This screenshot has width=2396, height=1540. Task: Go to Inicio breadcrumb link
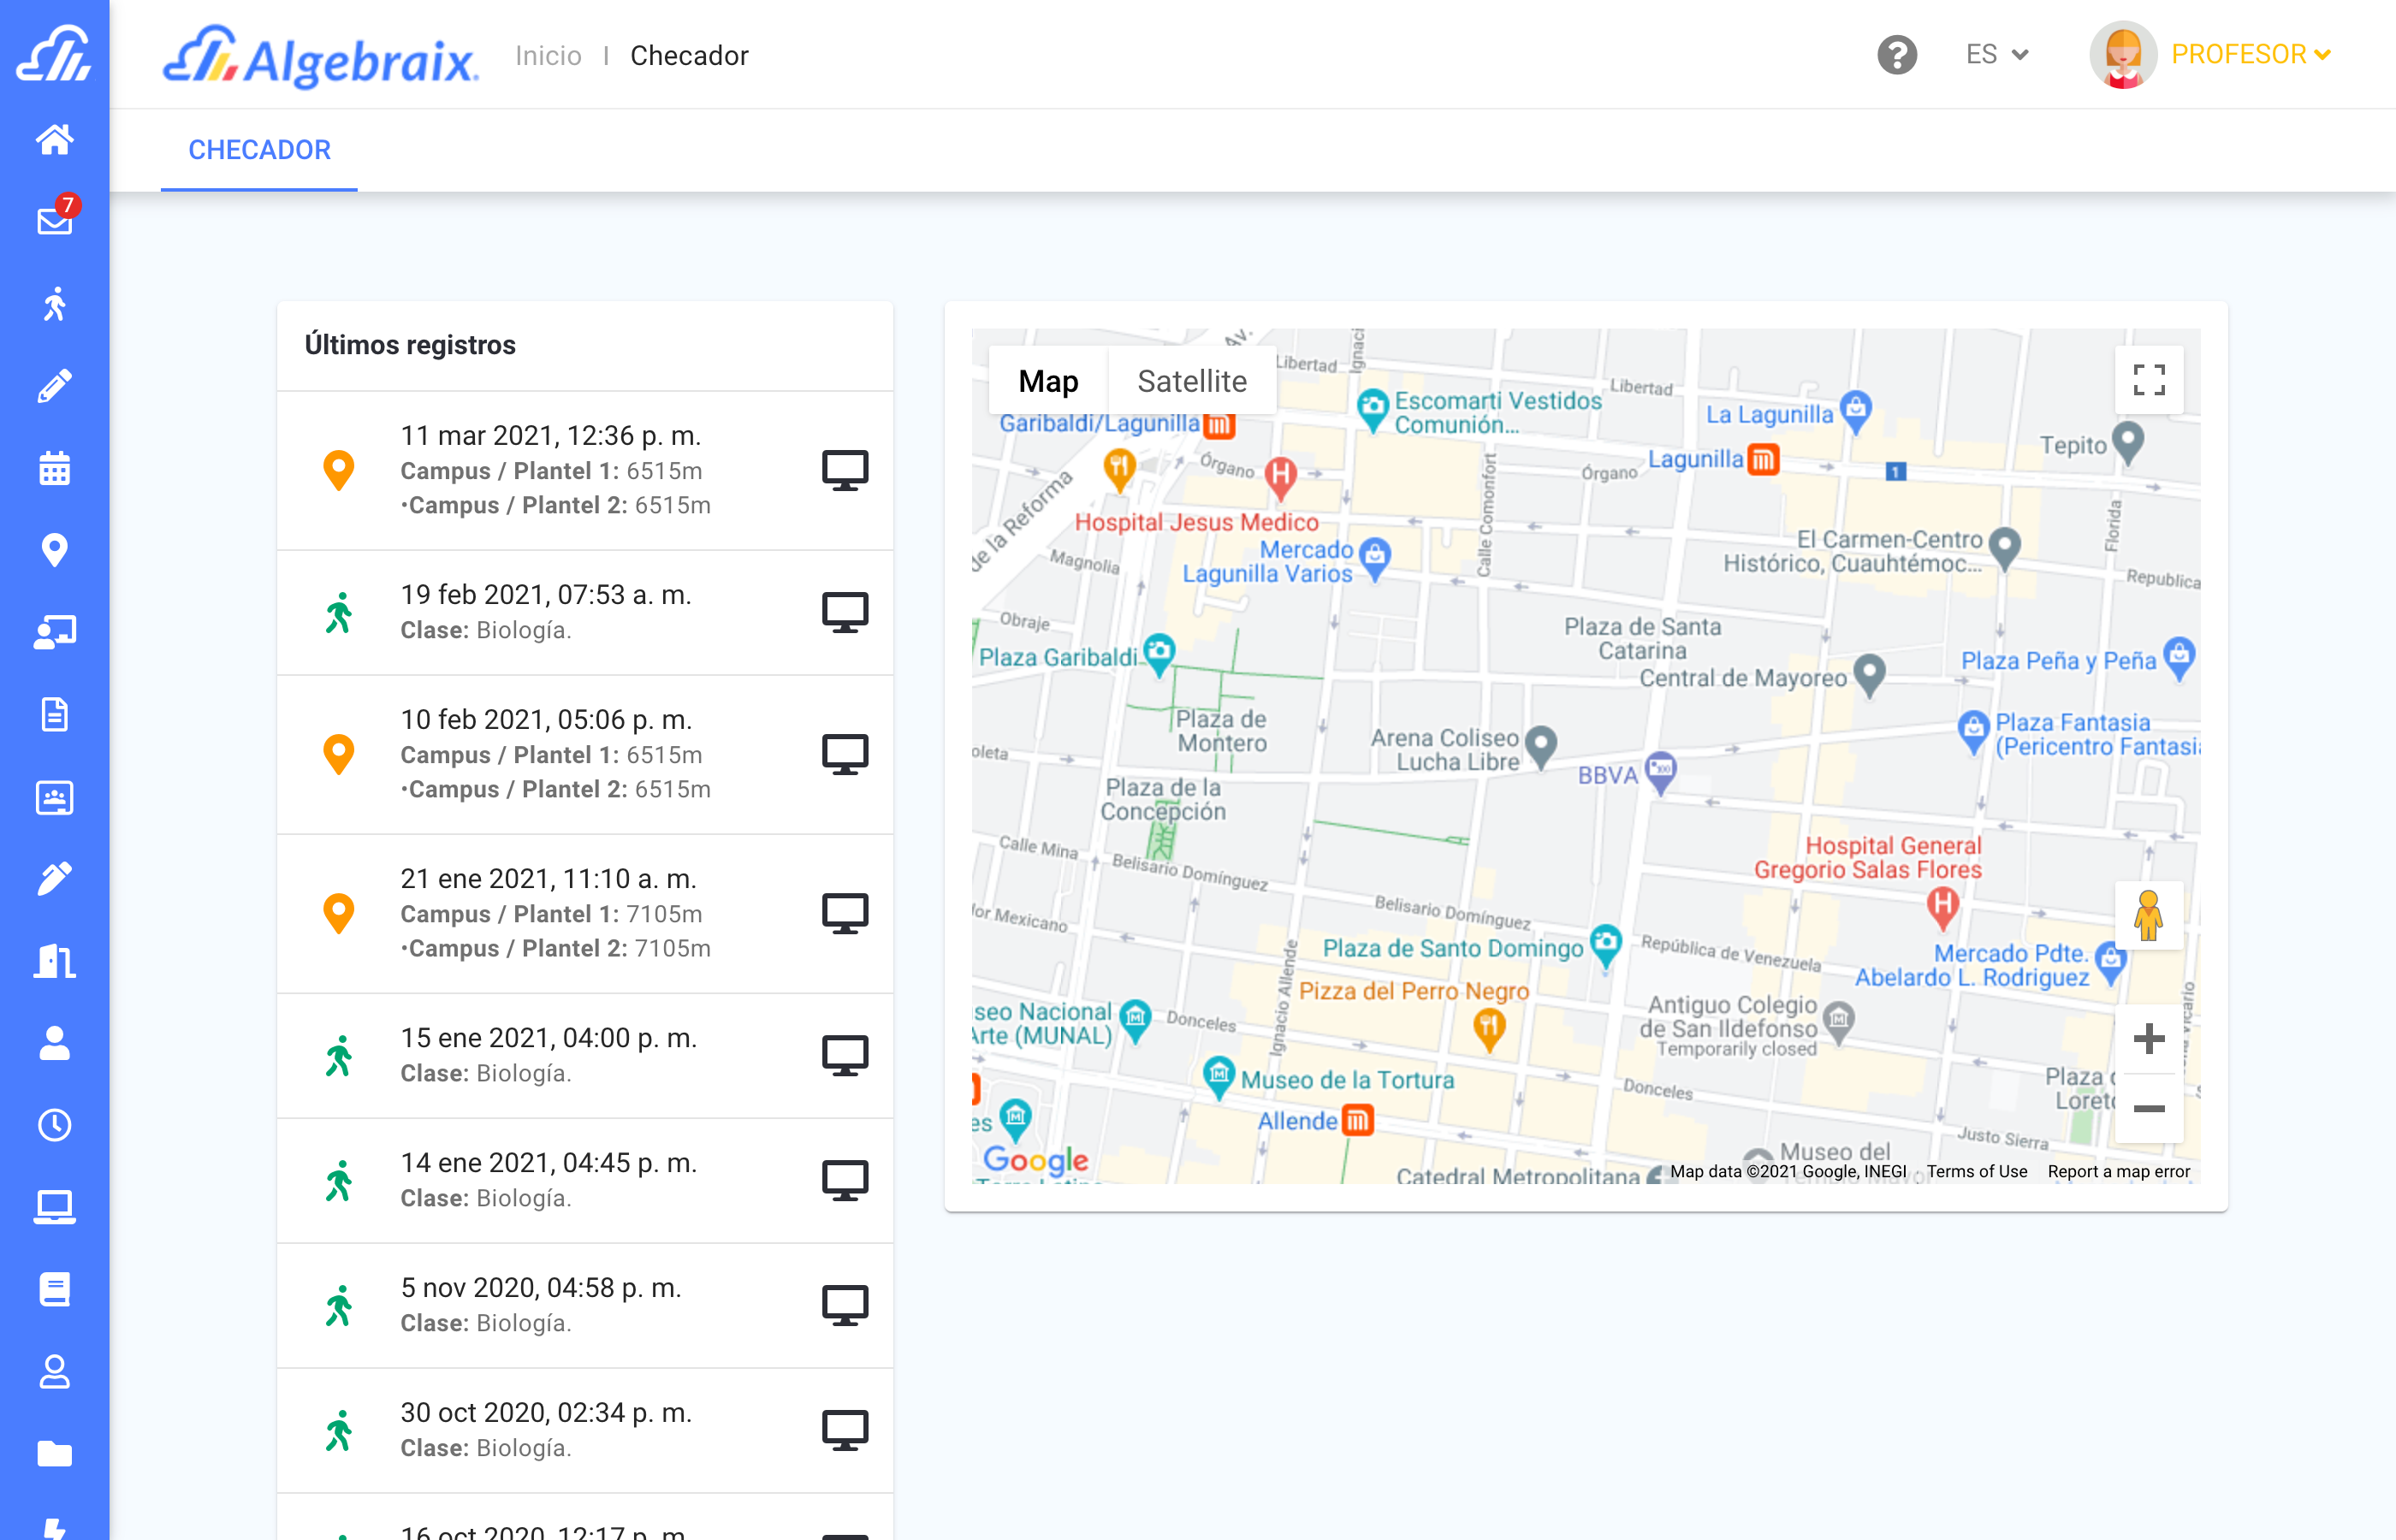coord(548,56)
